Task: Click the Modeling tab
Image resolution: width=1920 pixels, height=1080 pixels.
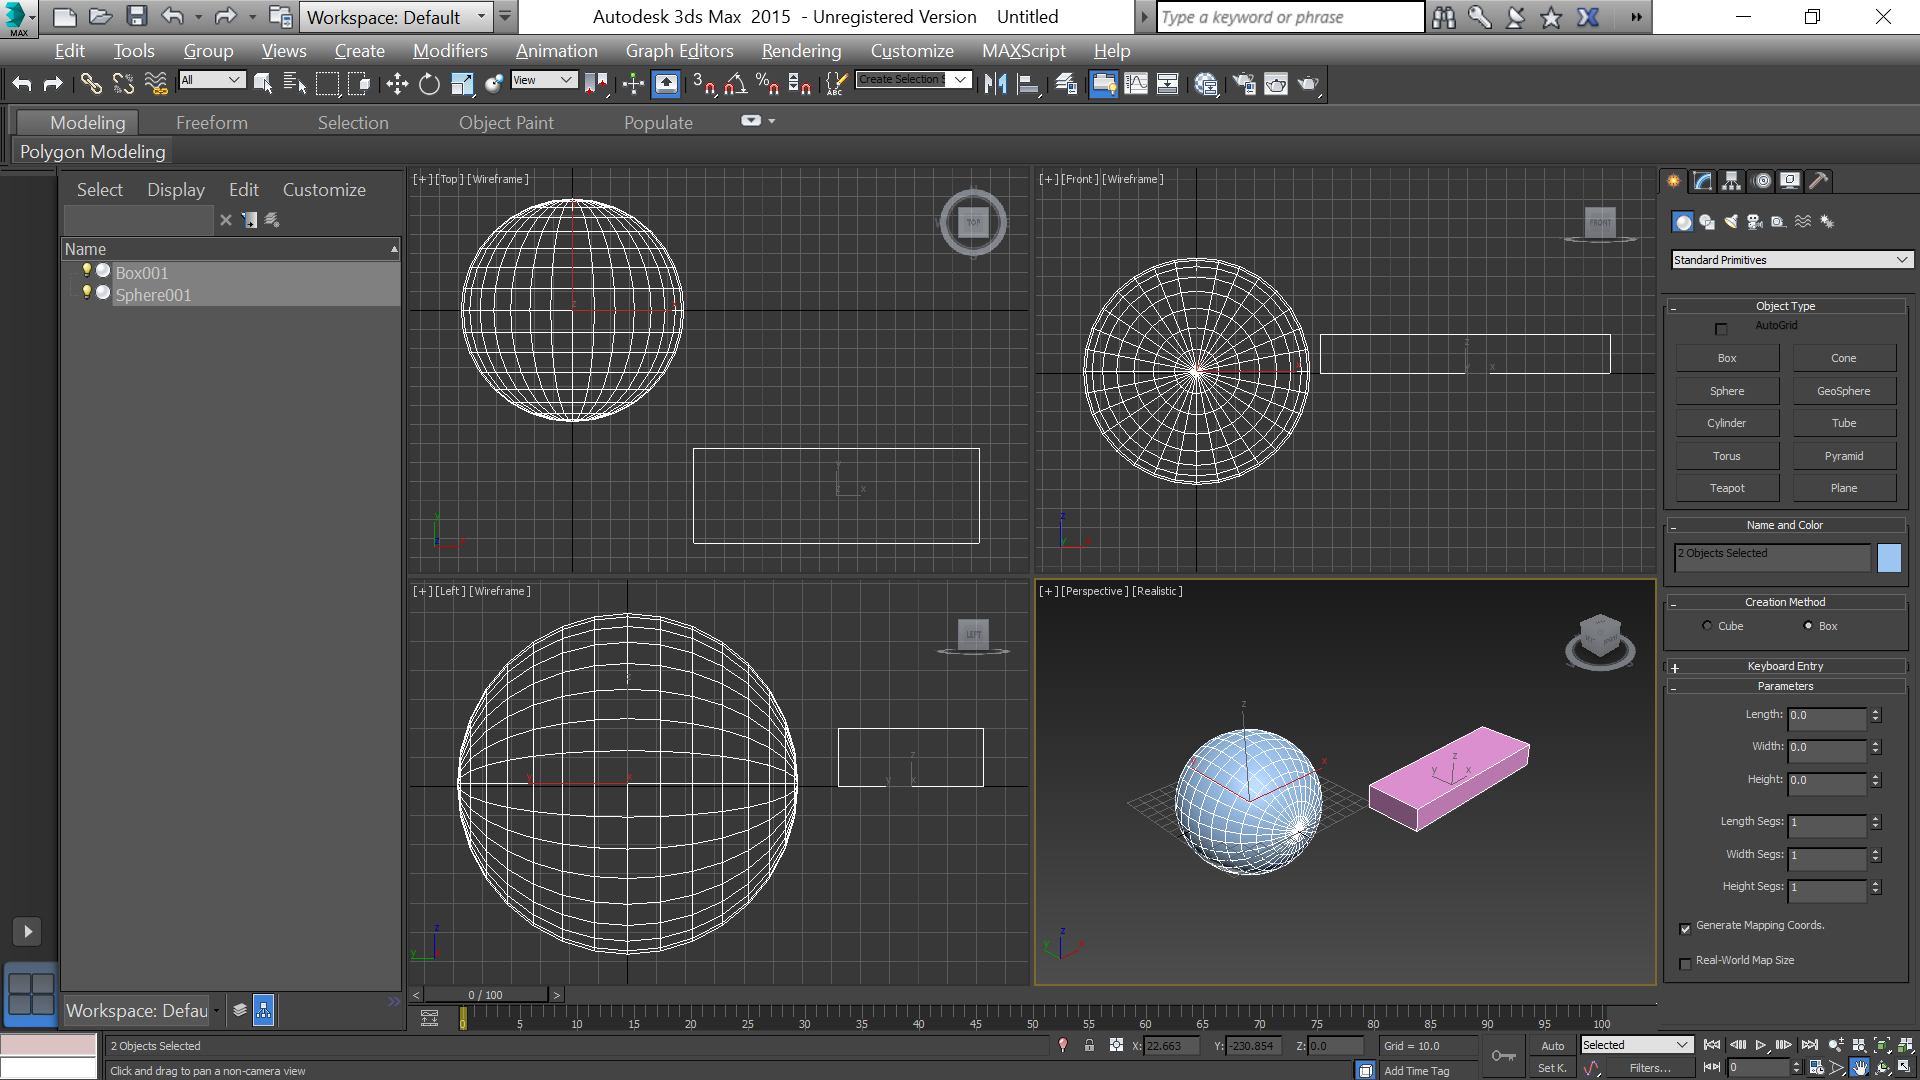Action: [x=86, y=121]
